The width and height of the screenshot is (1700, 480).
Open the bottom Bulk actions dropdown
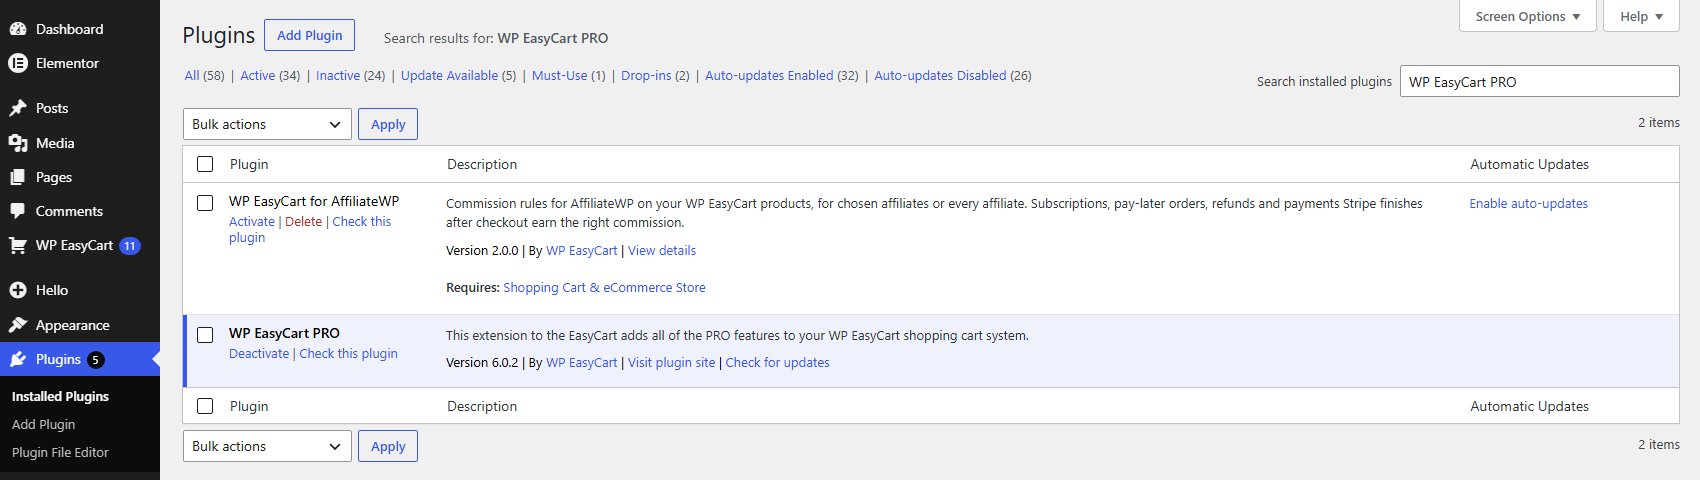point(267,446)
